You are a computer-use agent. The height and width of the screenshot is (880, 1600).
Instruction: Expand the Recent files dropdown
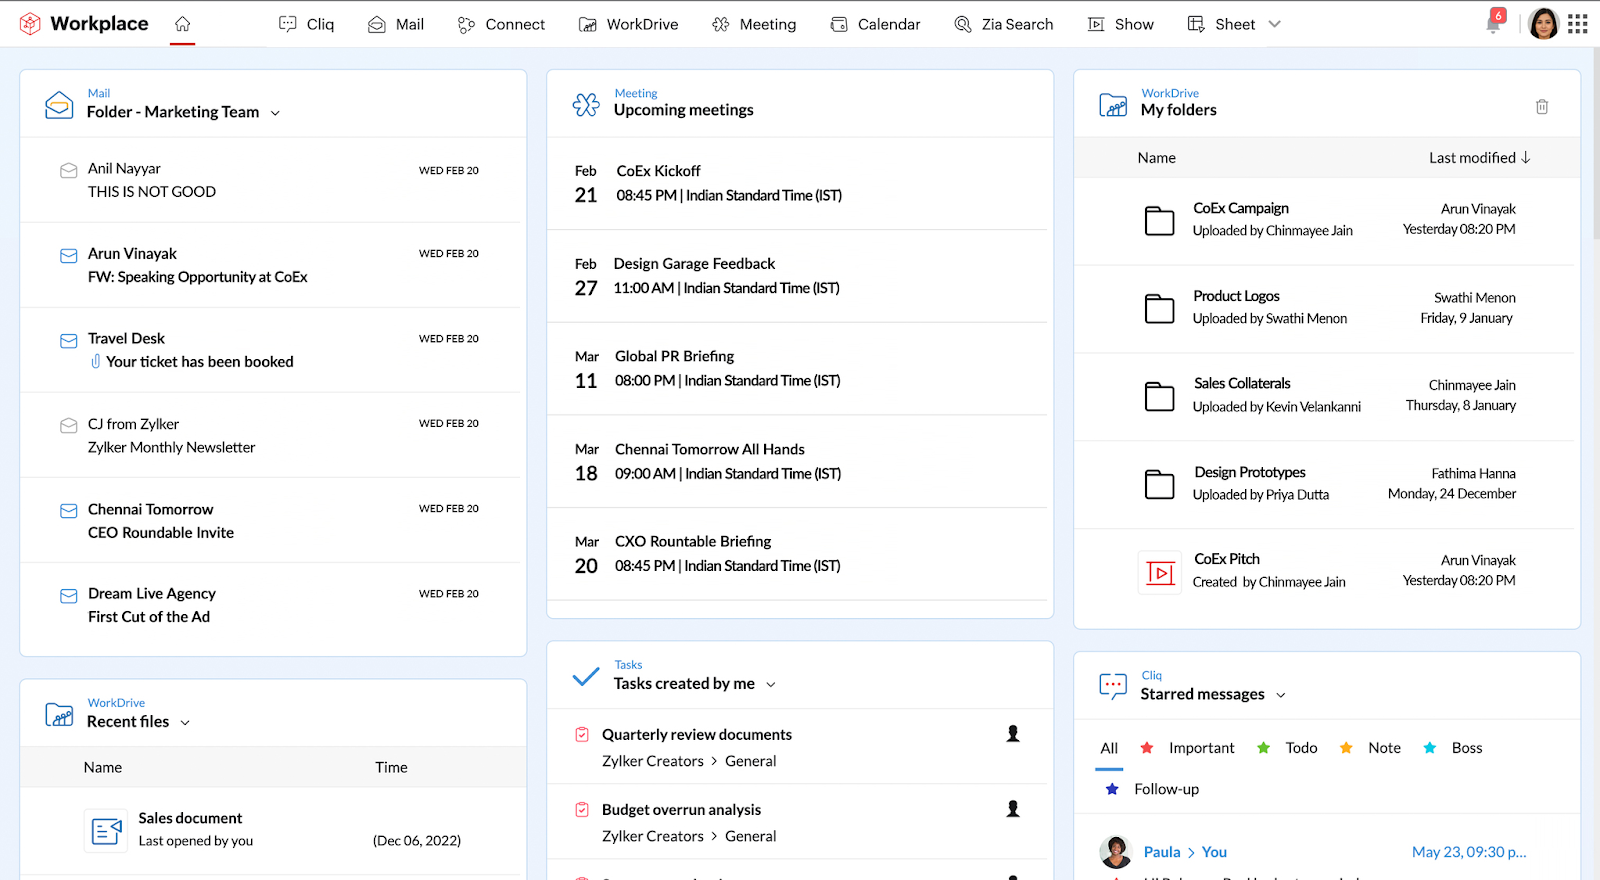(x=185, y=723)
